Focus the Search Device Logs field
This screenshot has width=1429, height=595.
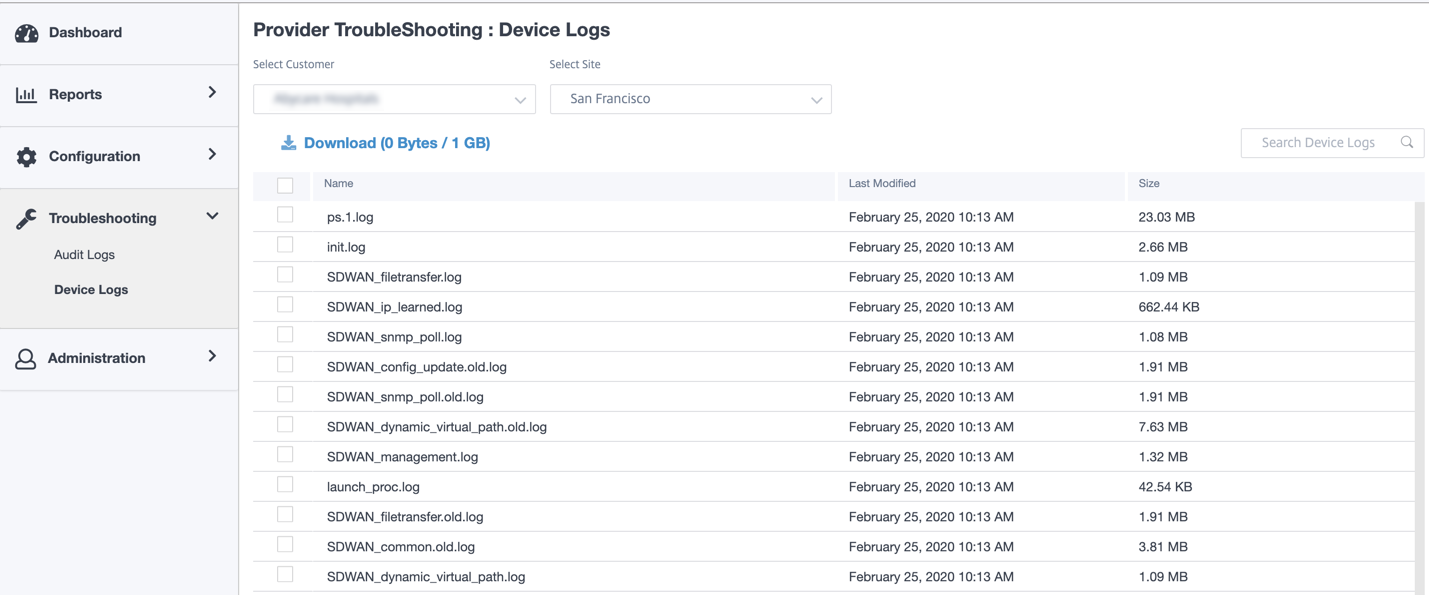click(x=1332, y=143)
